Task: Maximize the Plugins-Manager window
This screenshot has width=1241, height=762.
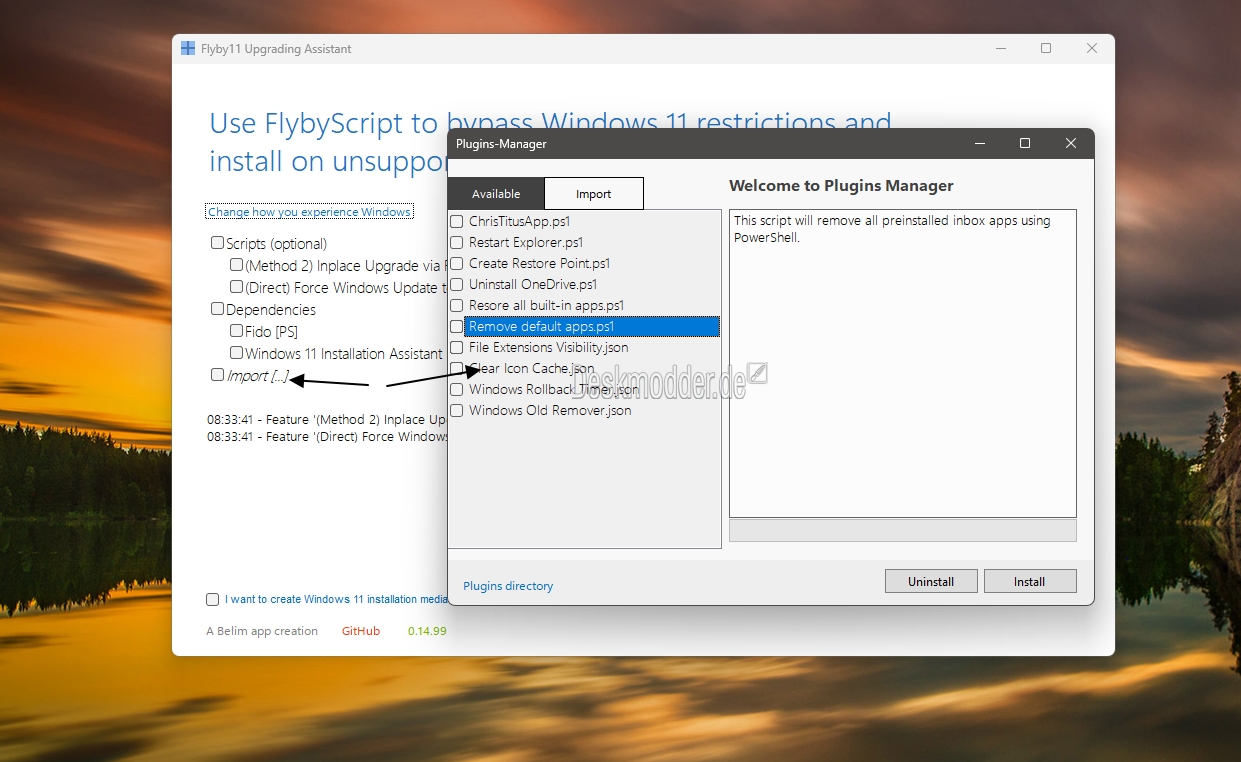Action: (x=1024, y=143)
